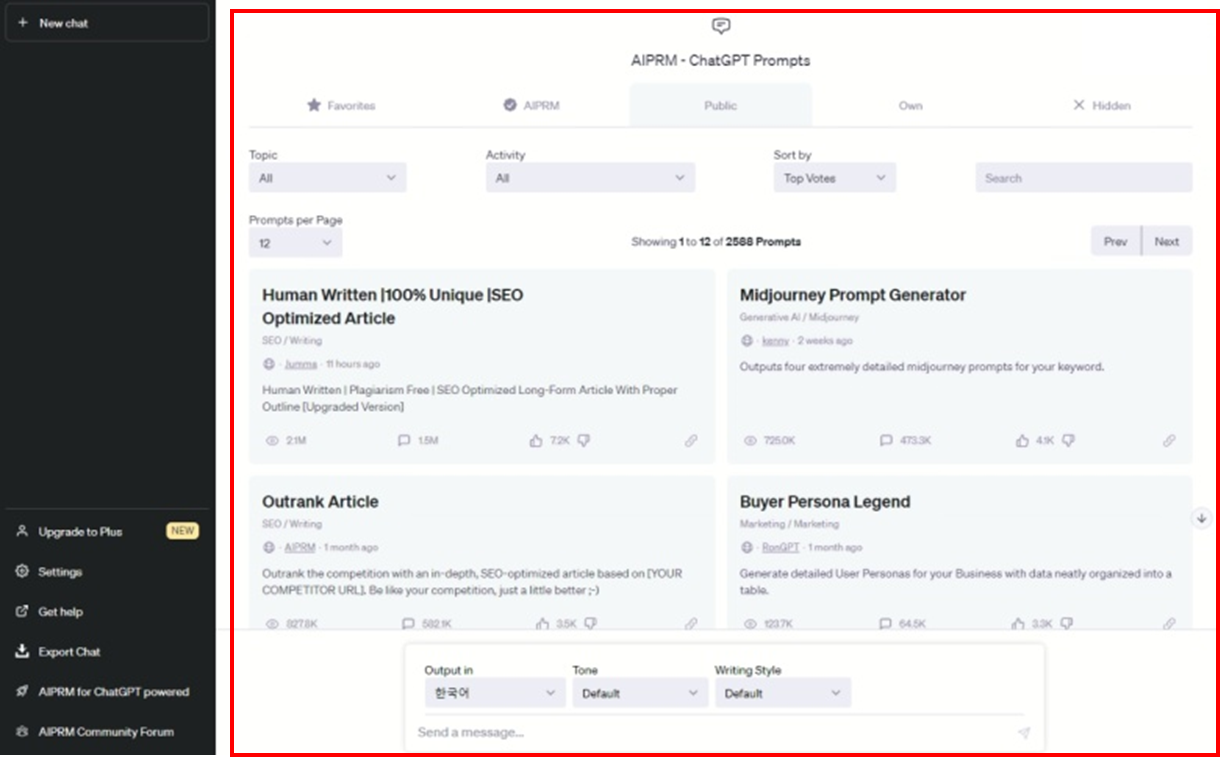The image size is (1220, 757).
Task: Open Upgrade to Plus option
Action: pyautogui.click(x=107, y=532)
